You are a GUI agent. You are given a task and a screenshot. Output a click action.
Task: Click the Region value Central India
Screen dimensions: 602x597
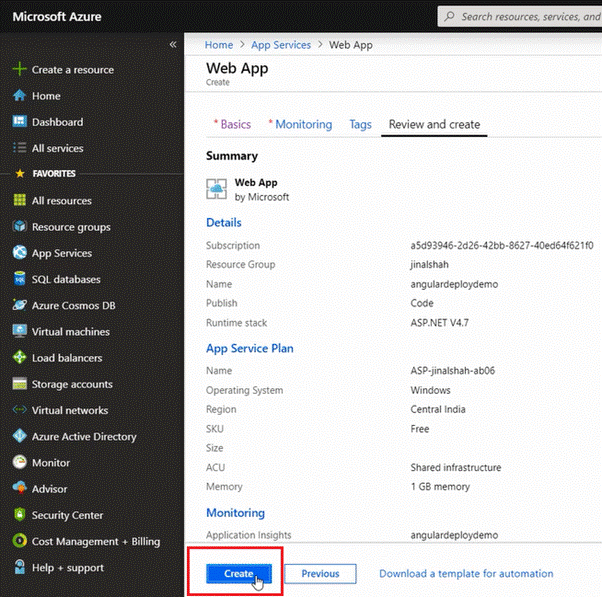coord(438,409)
